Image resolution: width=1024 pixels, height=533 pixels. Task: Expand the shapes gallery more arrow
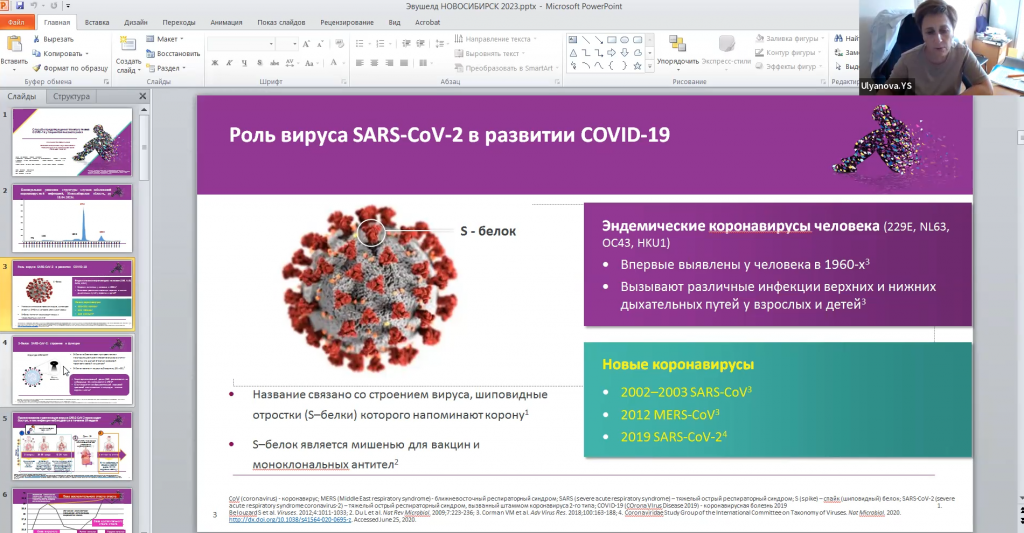pos(650,66)
